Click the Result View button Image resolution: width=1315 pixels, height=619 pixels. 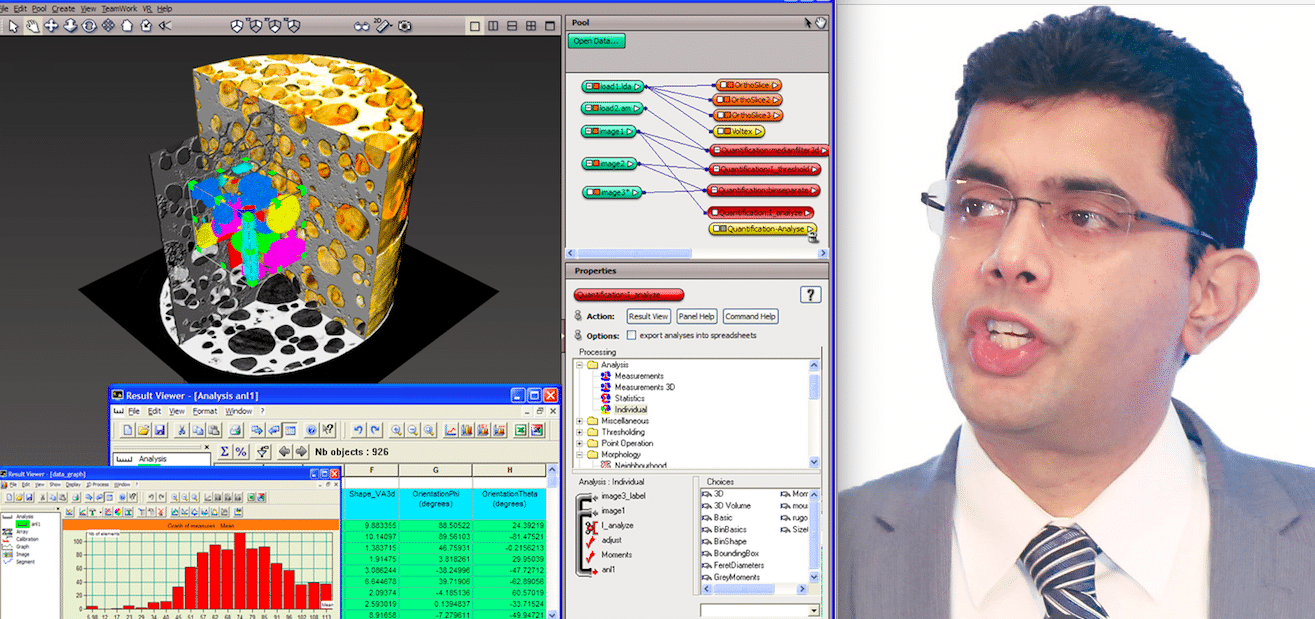tap(648, 316)
